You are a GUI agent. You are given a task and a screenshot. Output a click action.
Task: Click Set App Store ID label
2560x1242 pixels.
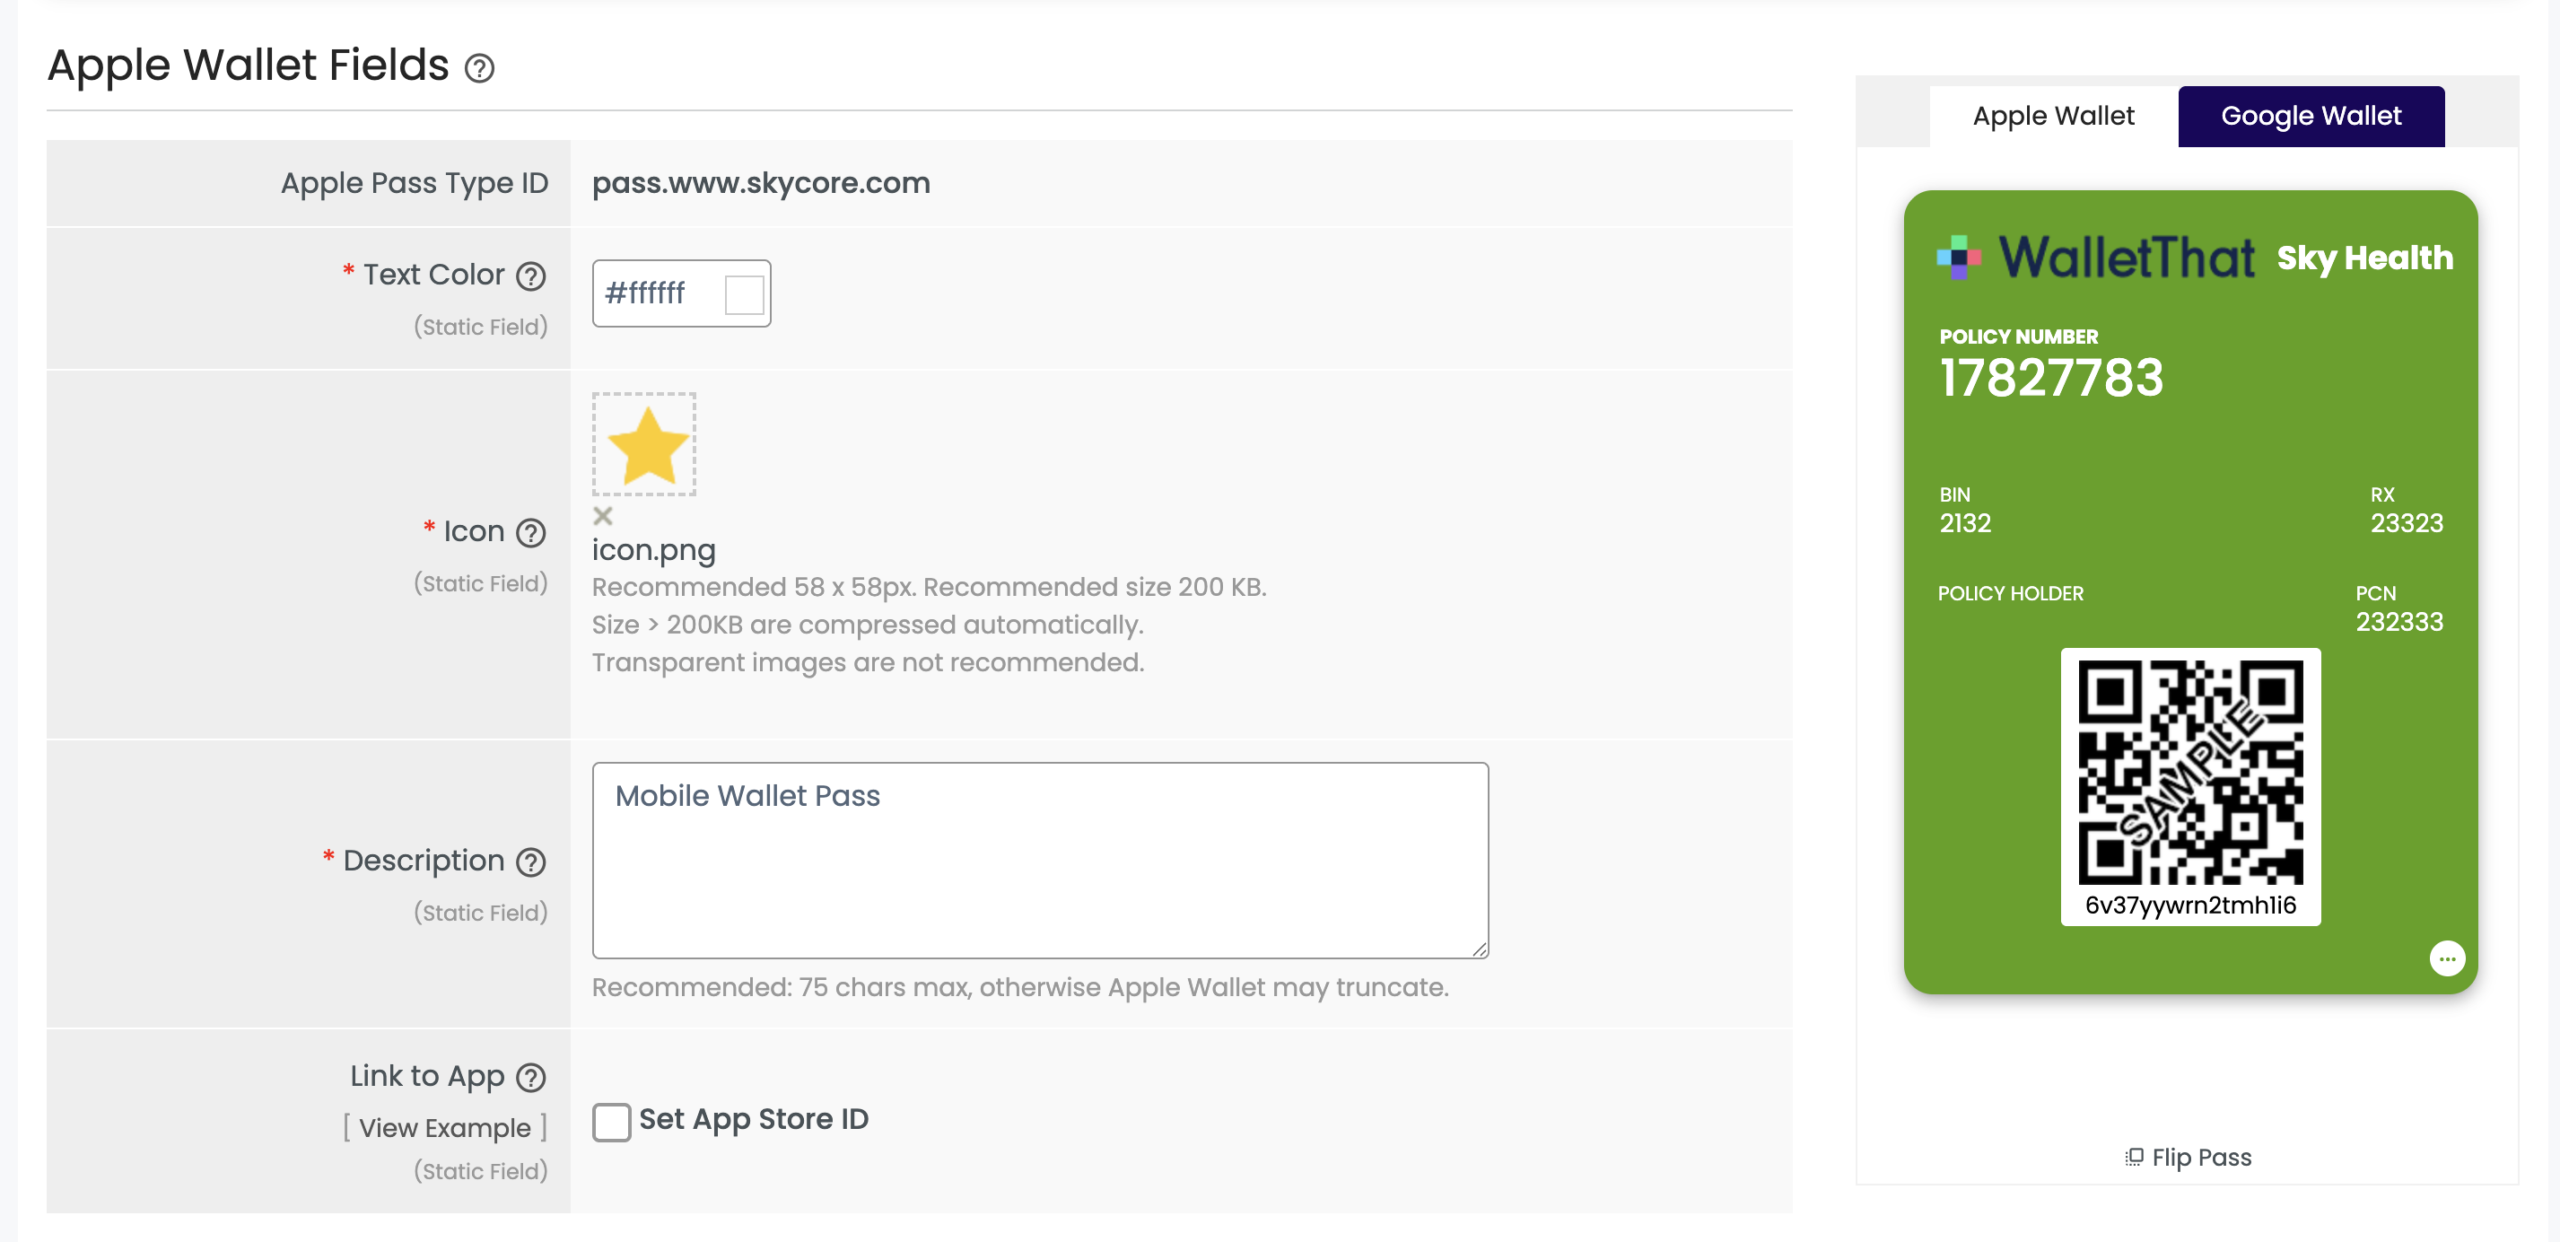[x=754, y=1119]
